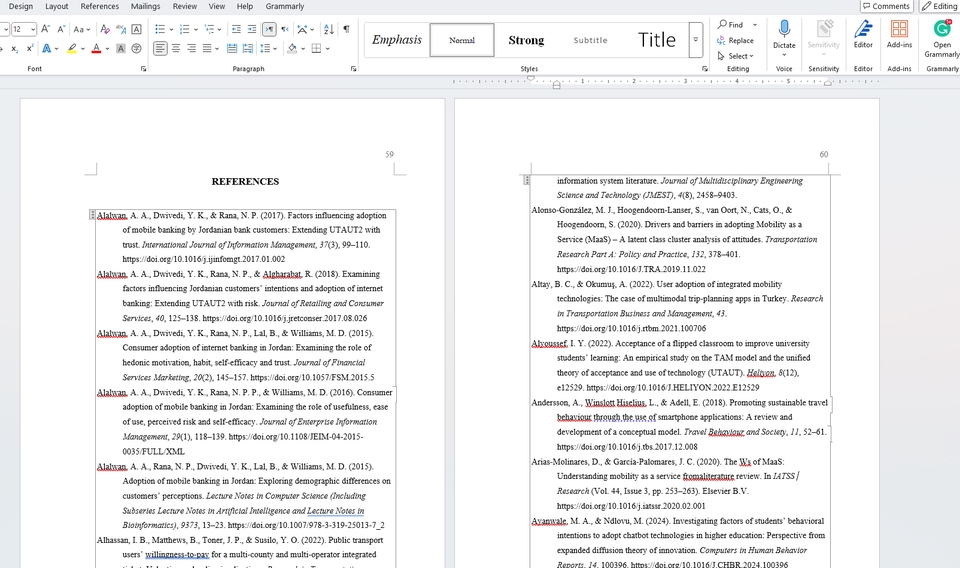Click the Sort icon in Paragraph group

327,29
